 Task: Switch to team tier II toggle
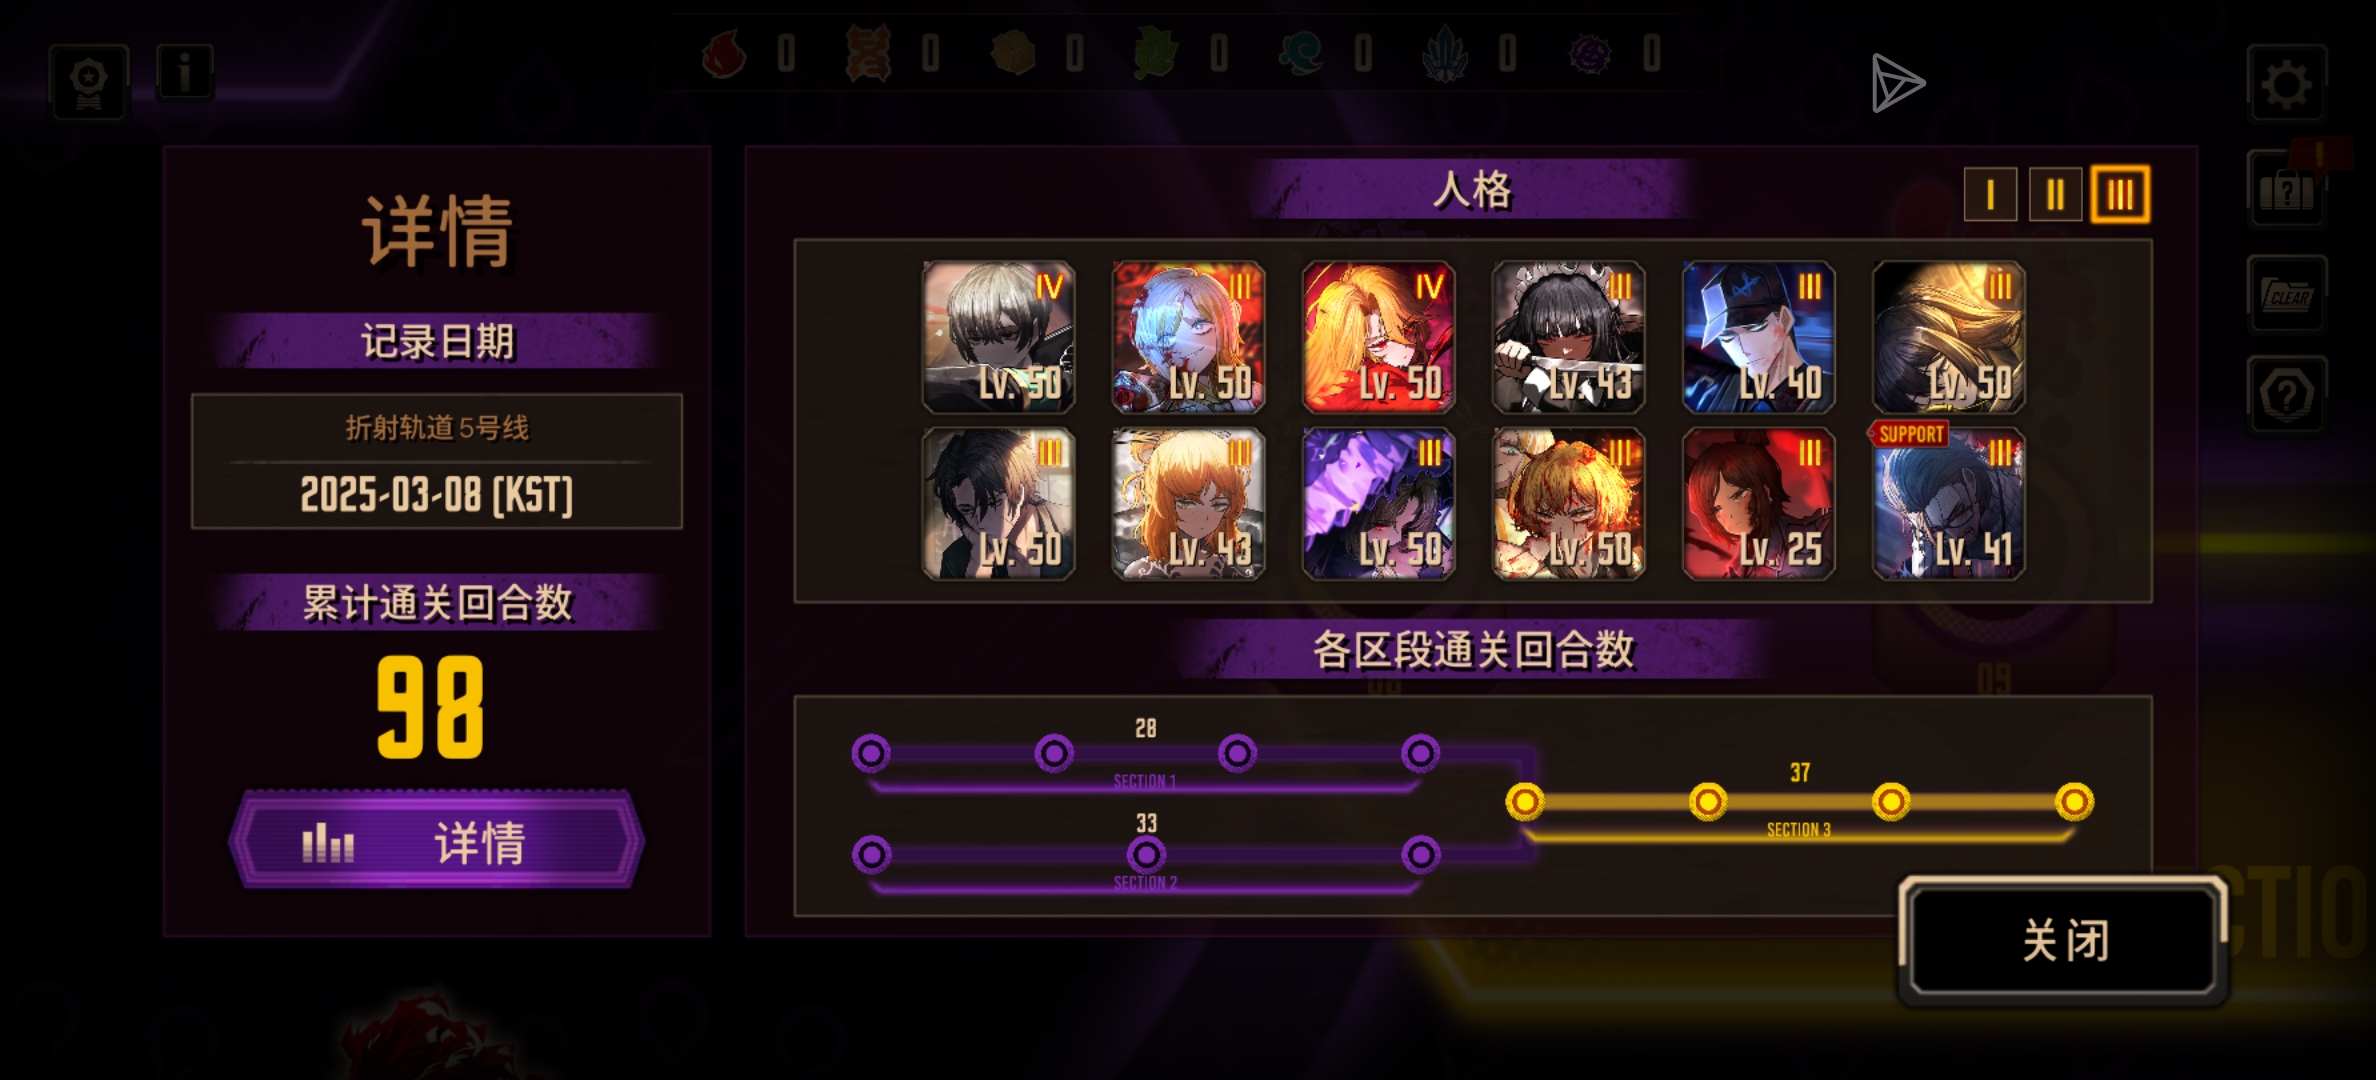click(2055, 194)
